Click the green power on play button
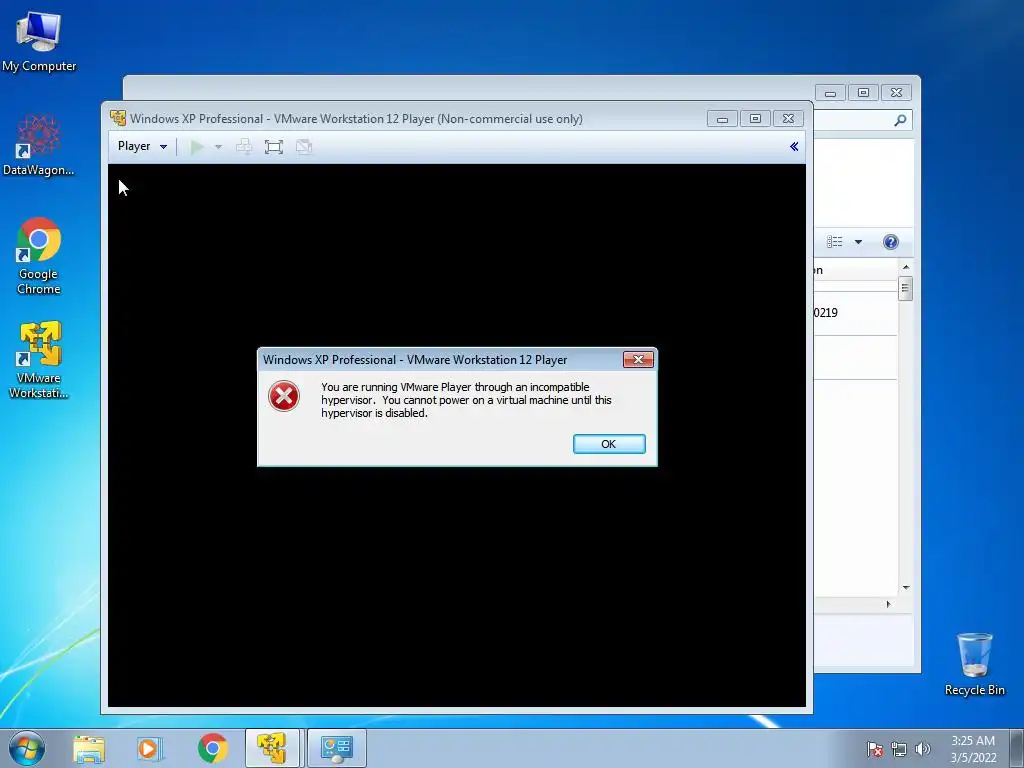The image size is (1024, 768). pyautogui.click(x=197, y=146)
